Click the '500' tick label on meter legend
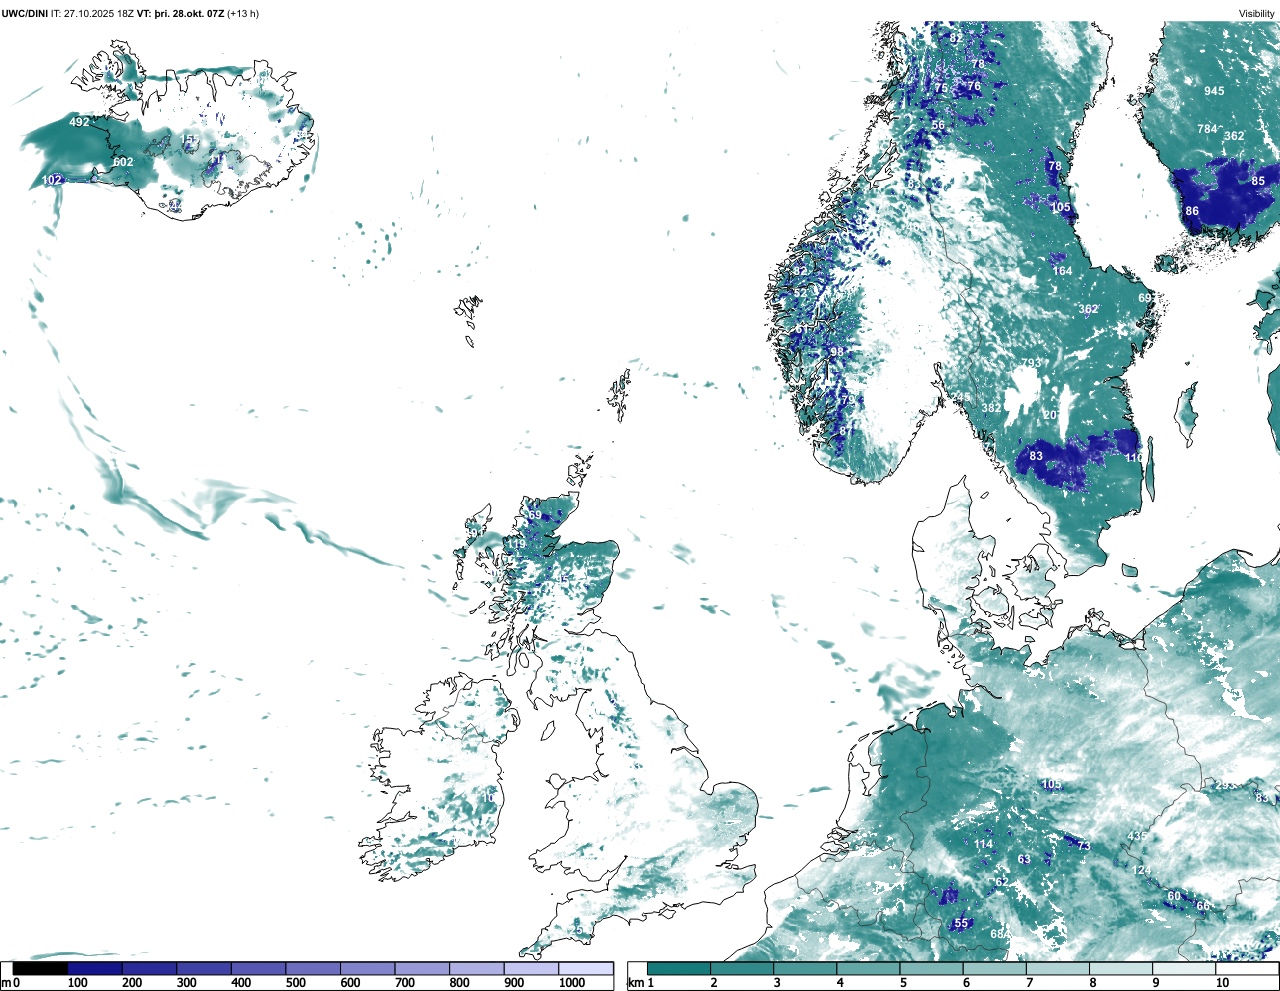The height and width of the screenshot is (991, 1280). [x=295, y=983]
